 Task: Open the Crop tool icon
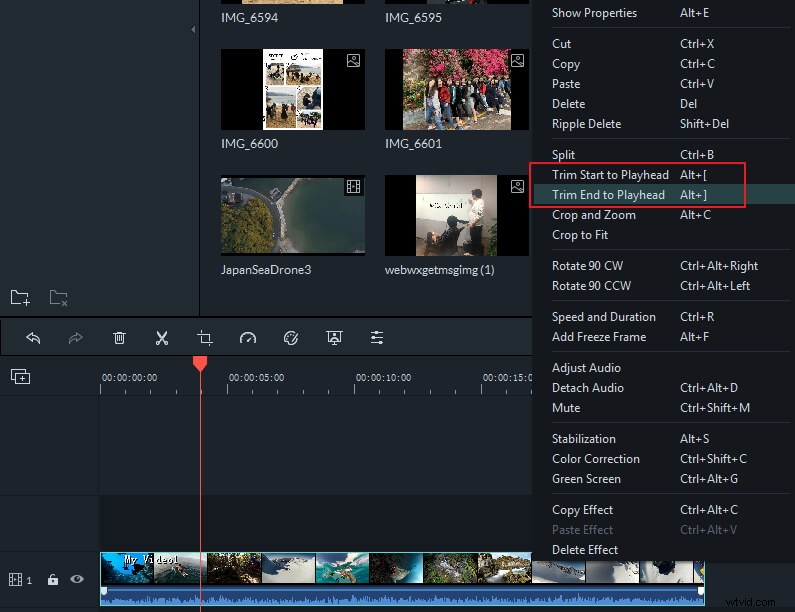pos(205,338)
